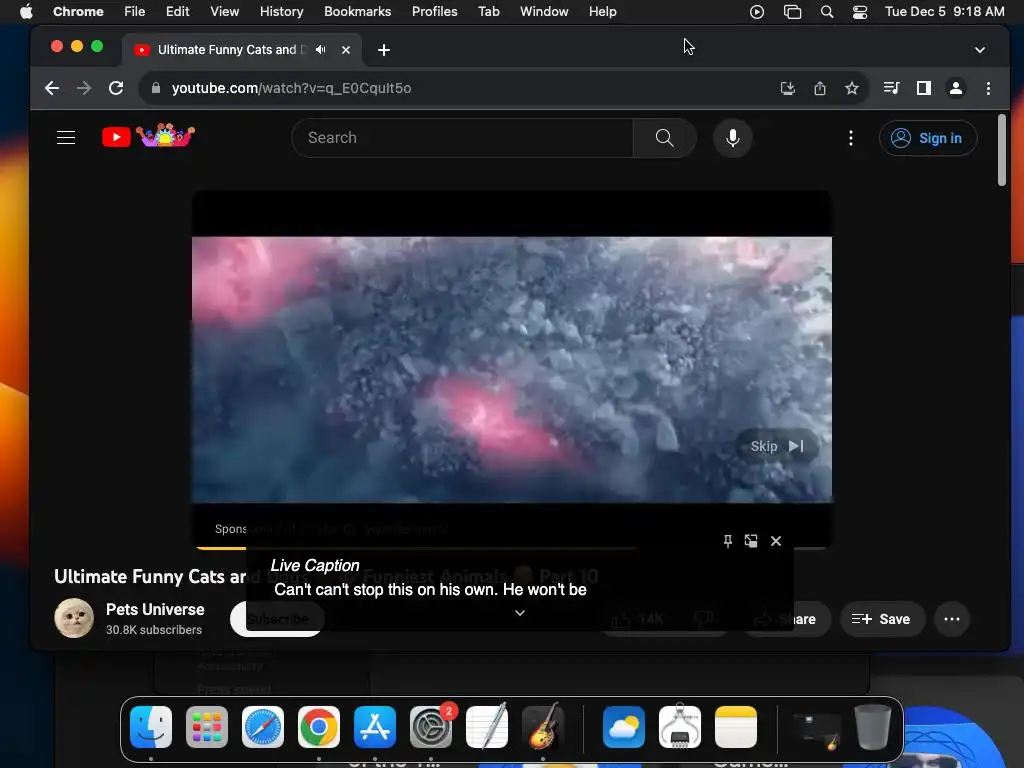Open a new Chrome tab
This screenshot has height=768, width=1024.
(384, 50)
